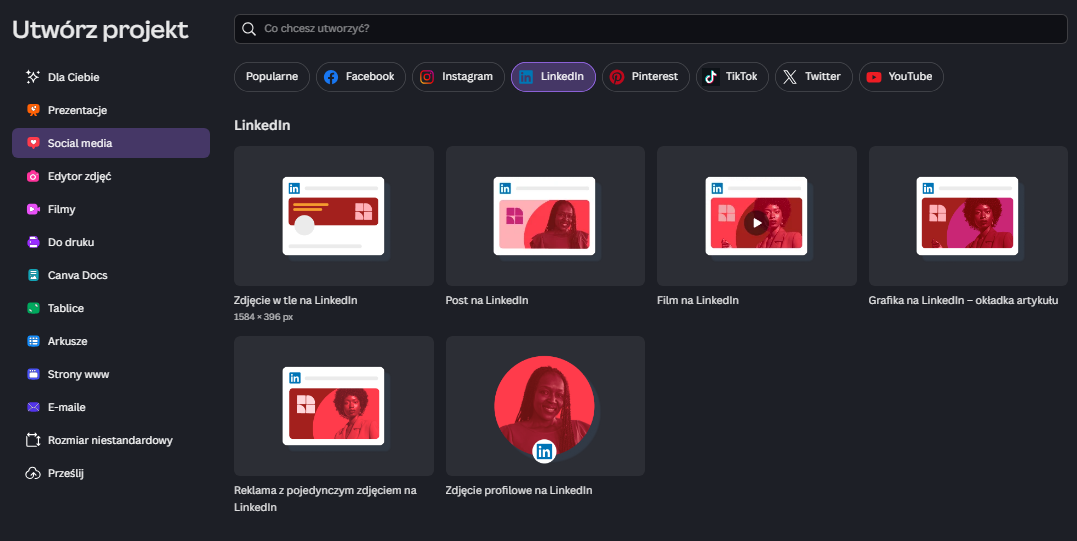Image resolution: width=1077 pixels, height=541 pixels.
Task: Open the Do druku category
Action: click(111, 242)
